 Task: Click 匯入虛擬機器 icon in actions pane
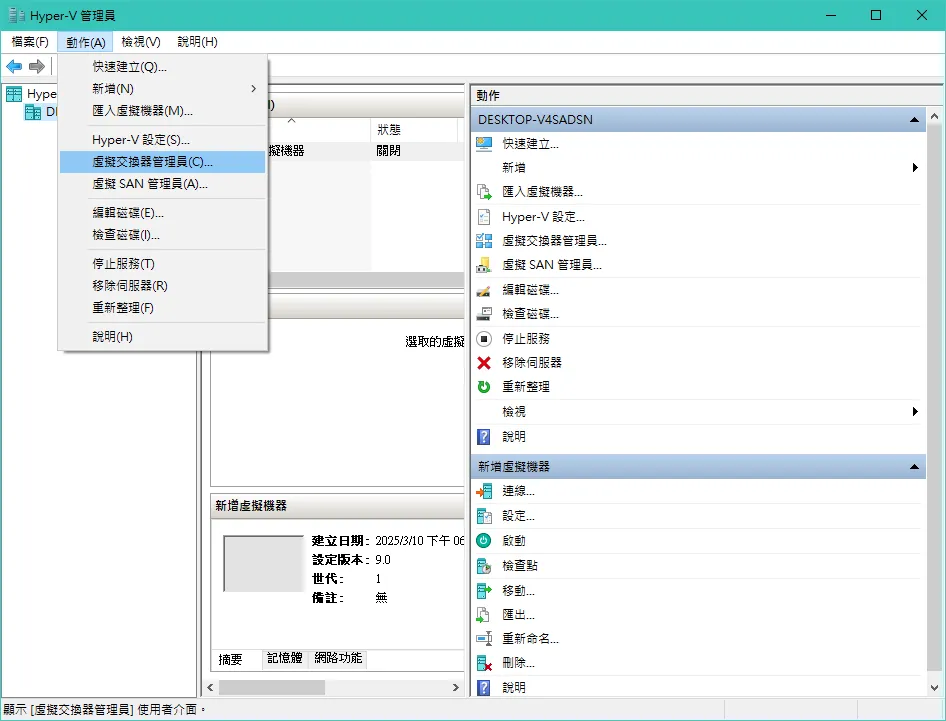click(x=484, y=192)
